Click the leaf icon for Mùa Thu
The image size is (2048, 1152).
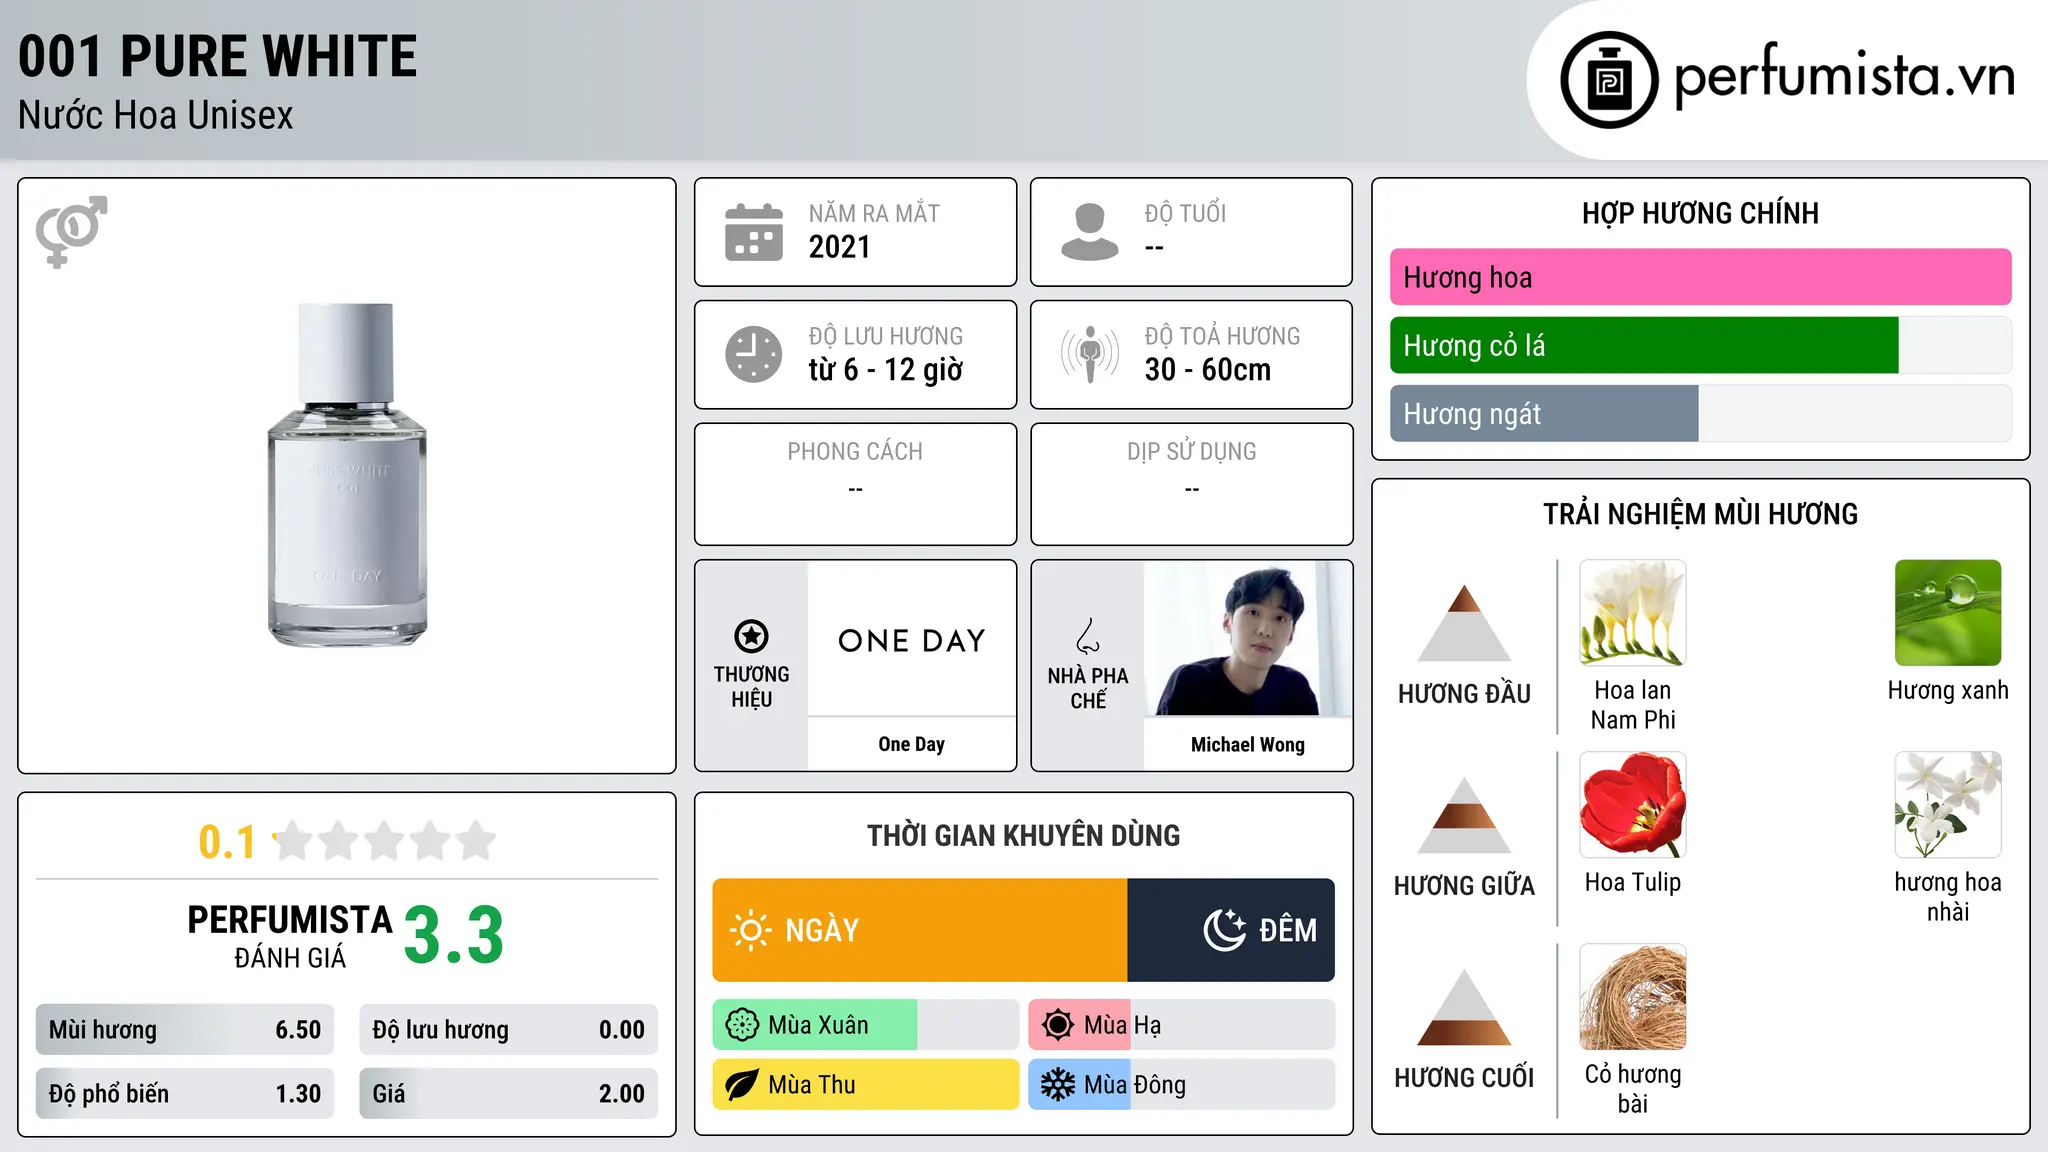[x=742, y=1085]
